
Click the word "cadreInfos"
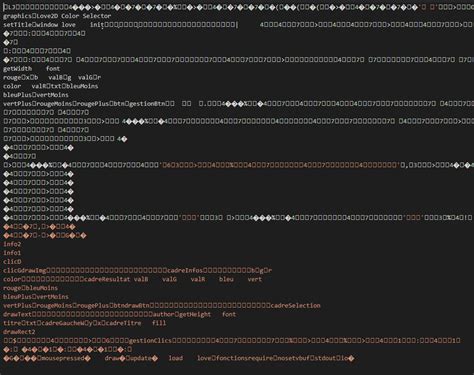(185, 270)
